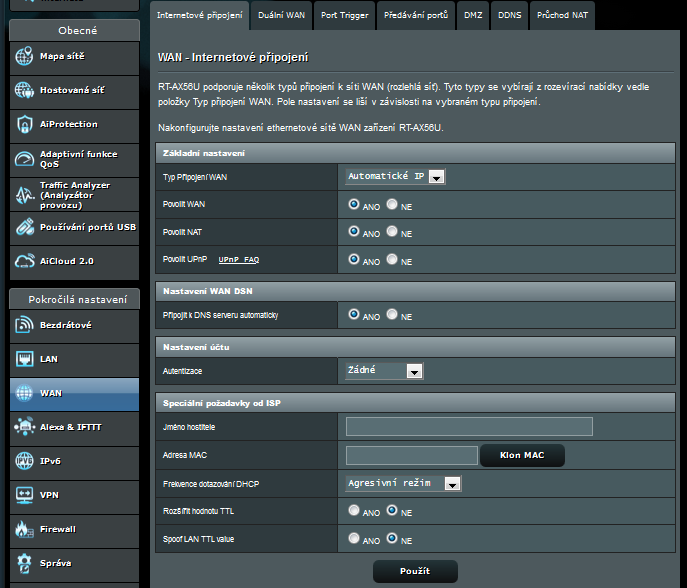Screen dimensions: 687x588
Task: Open the Autentizace dropdown
Action: (384, 371)
